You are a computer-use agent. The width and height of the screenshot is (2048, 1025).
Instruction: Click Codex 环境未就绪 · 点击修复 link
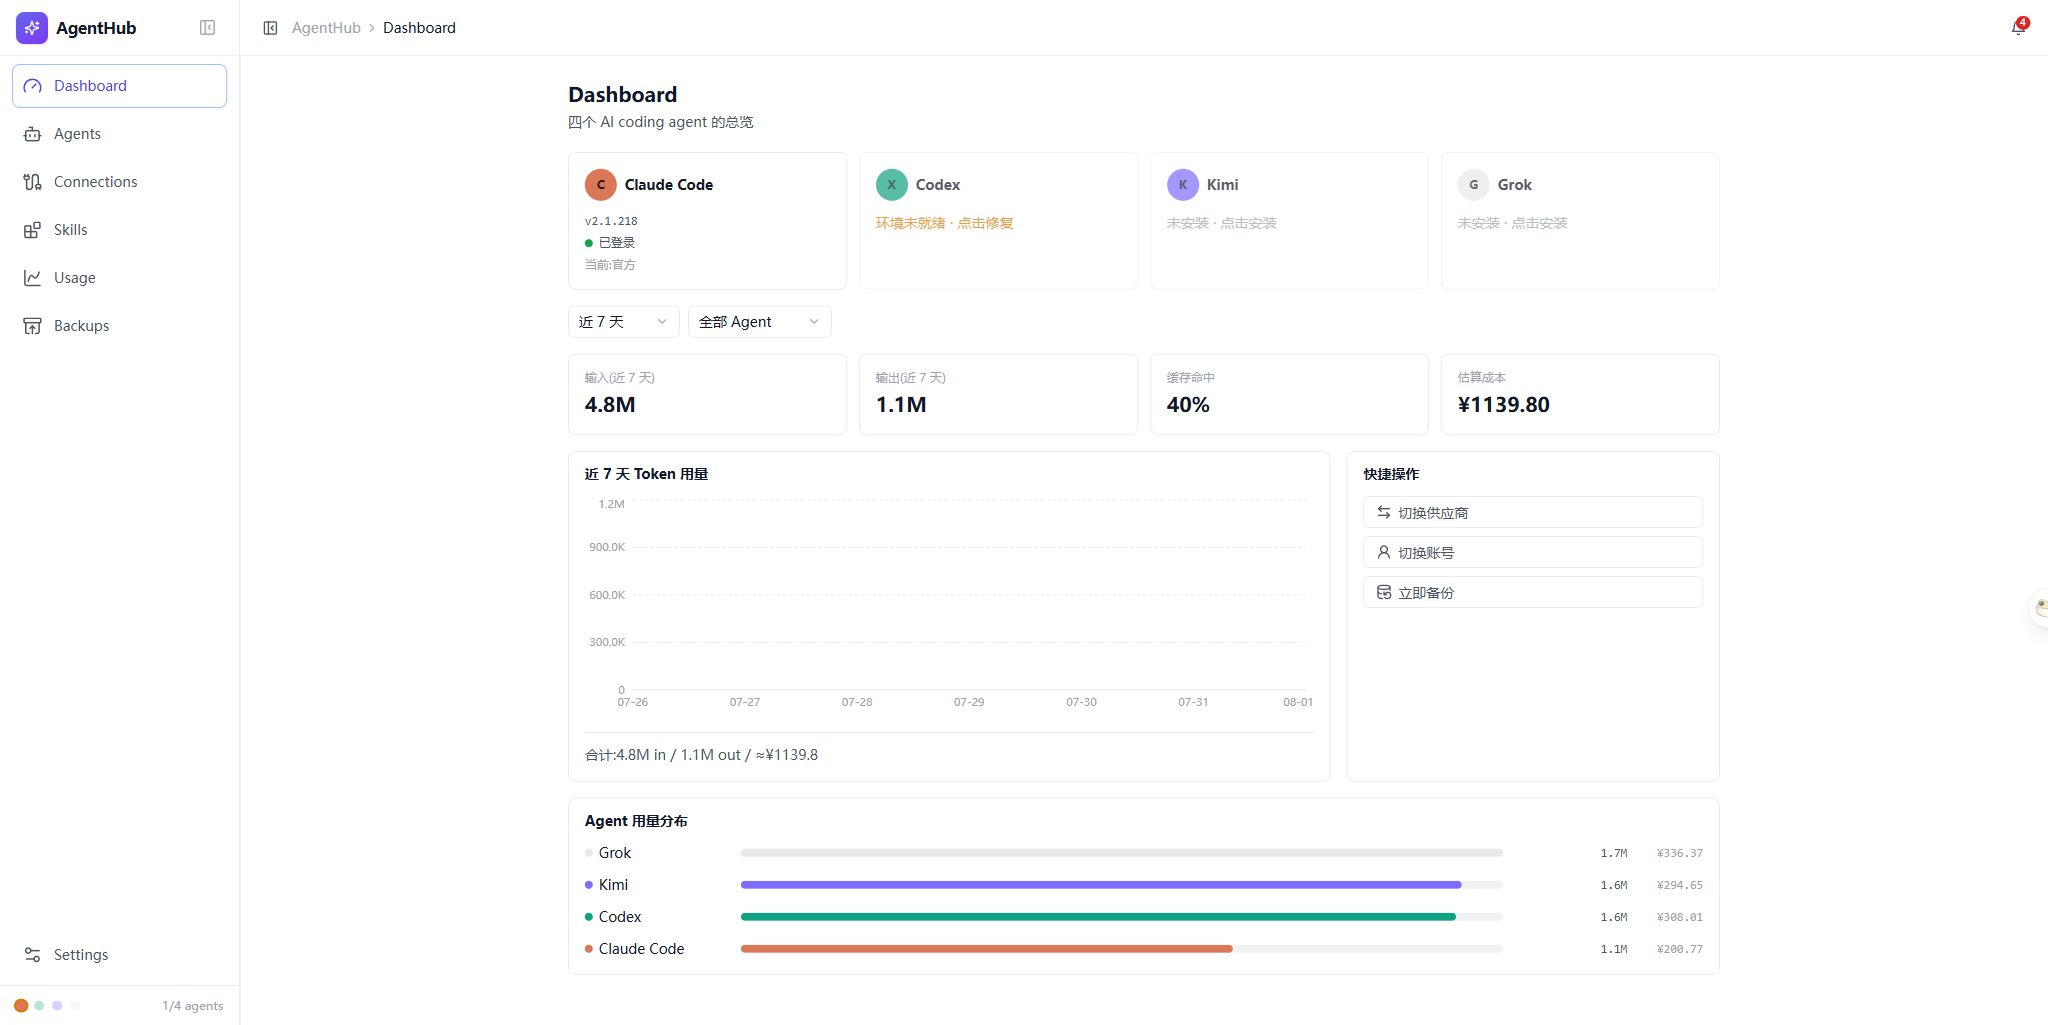tap(944, 223)
